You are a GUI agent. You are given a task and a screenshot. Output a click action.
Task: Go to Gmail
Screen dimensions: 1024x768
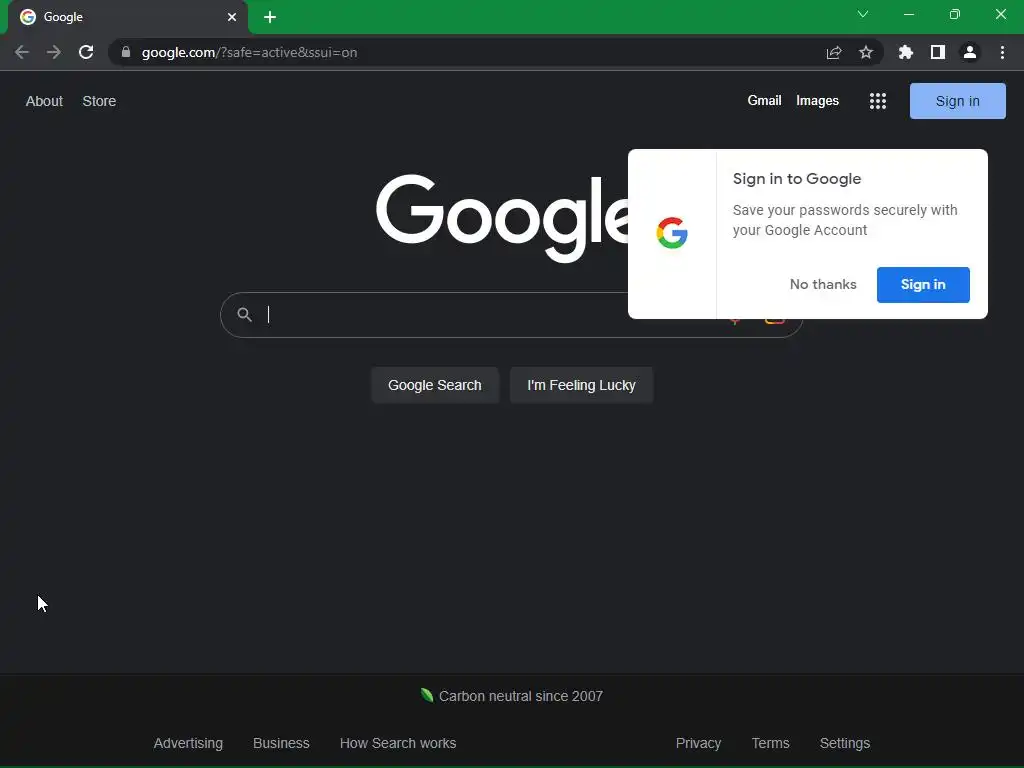point(764,101)
